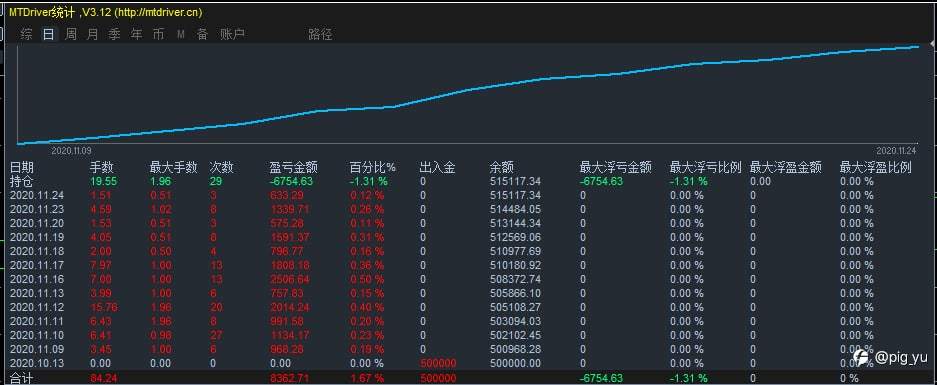
Task: Click balance value 514484.05
Action: tap(515, 209)
